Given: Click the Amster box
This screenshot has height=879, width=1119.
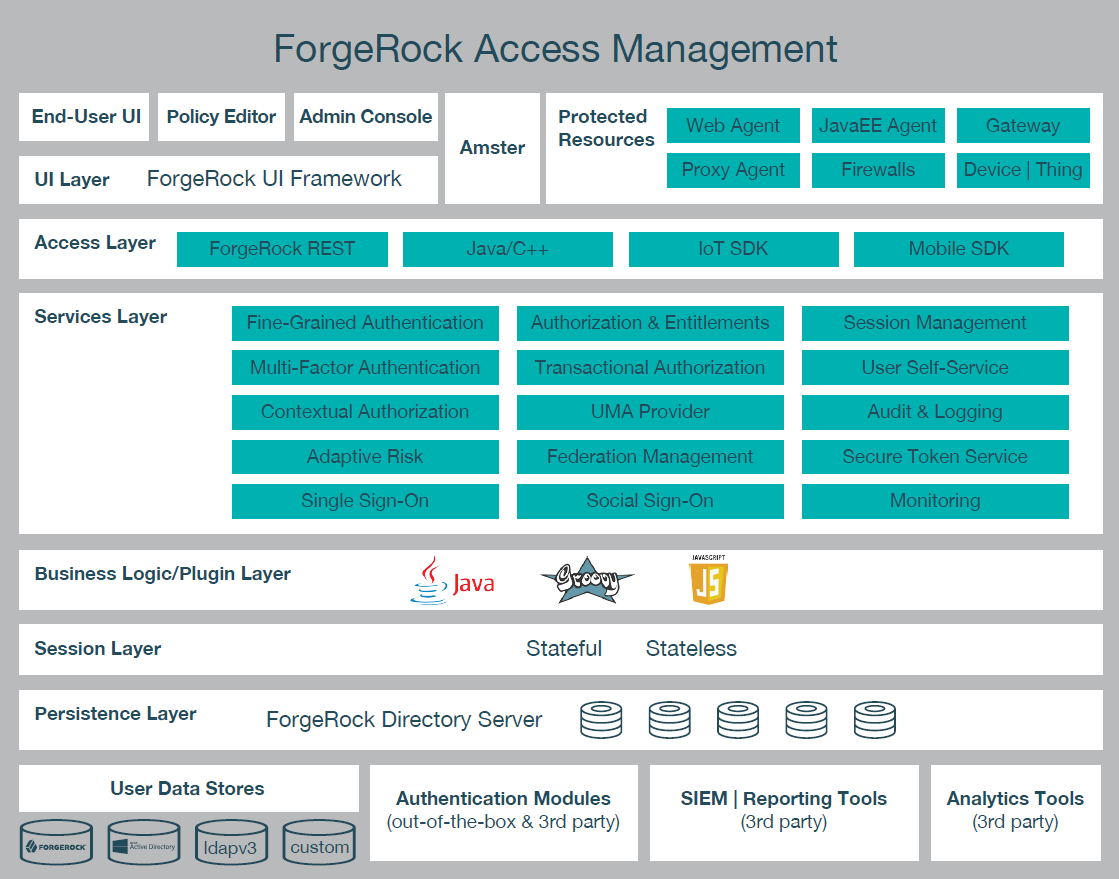Looking at the screenshot, I should (x=492, y=148).
